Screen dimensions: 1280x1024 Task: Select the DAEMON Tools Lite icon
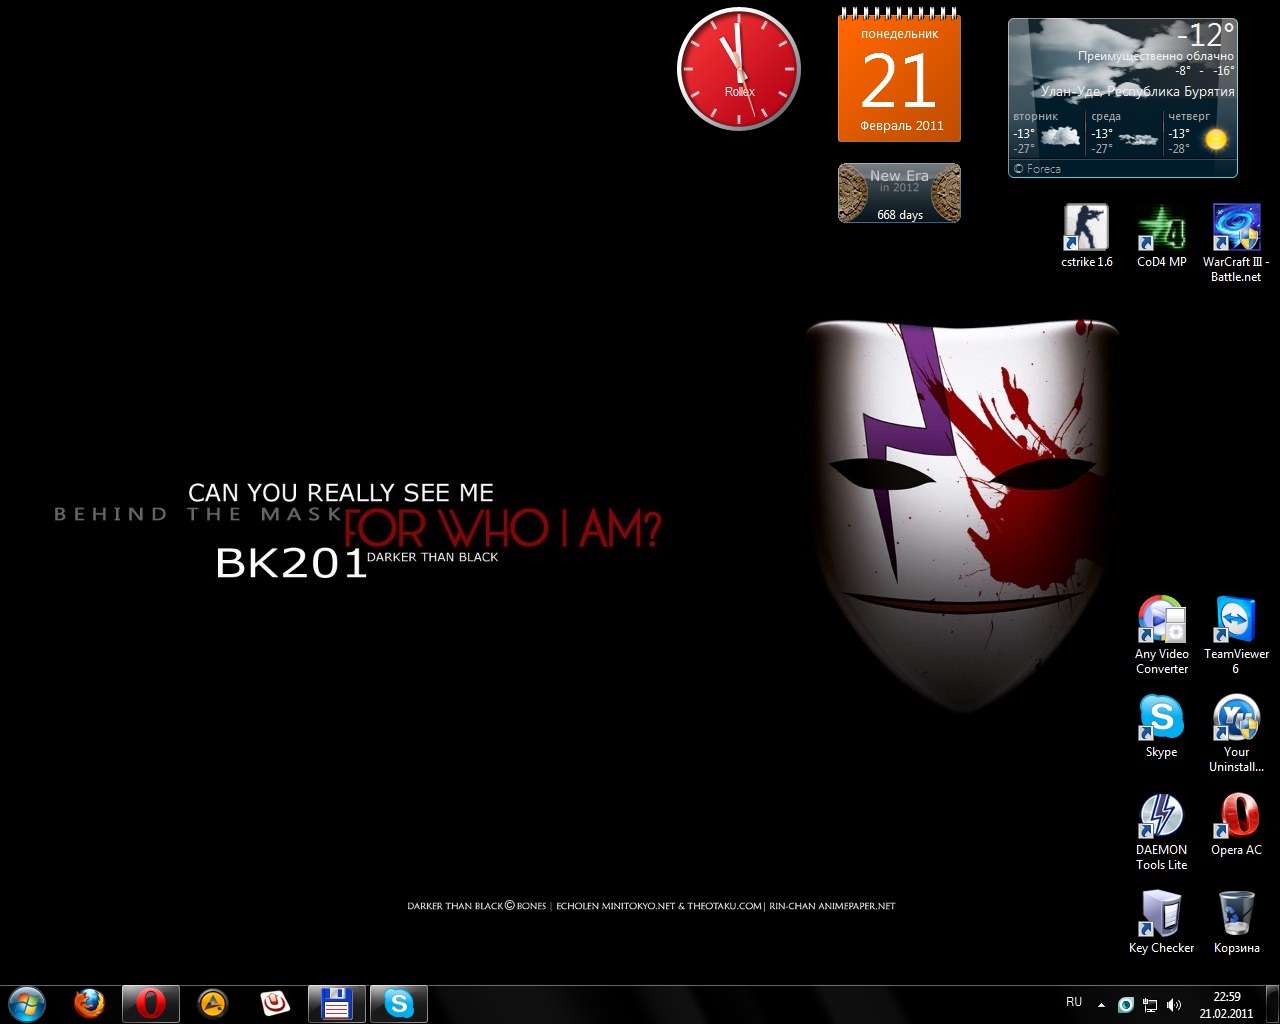(x=1161, y=816)
